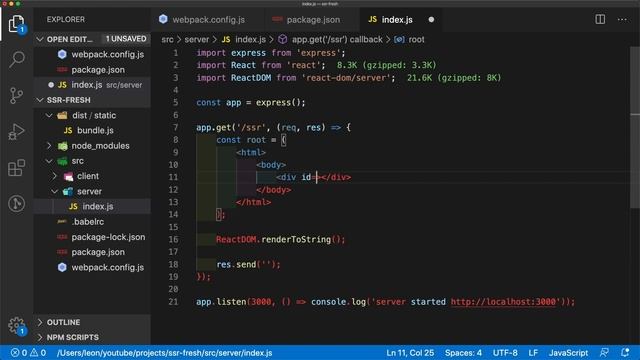Open package-lock.json in file tree

pos(92,237)
